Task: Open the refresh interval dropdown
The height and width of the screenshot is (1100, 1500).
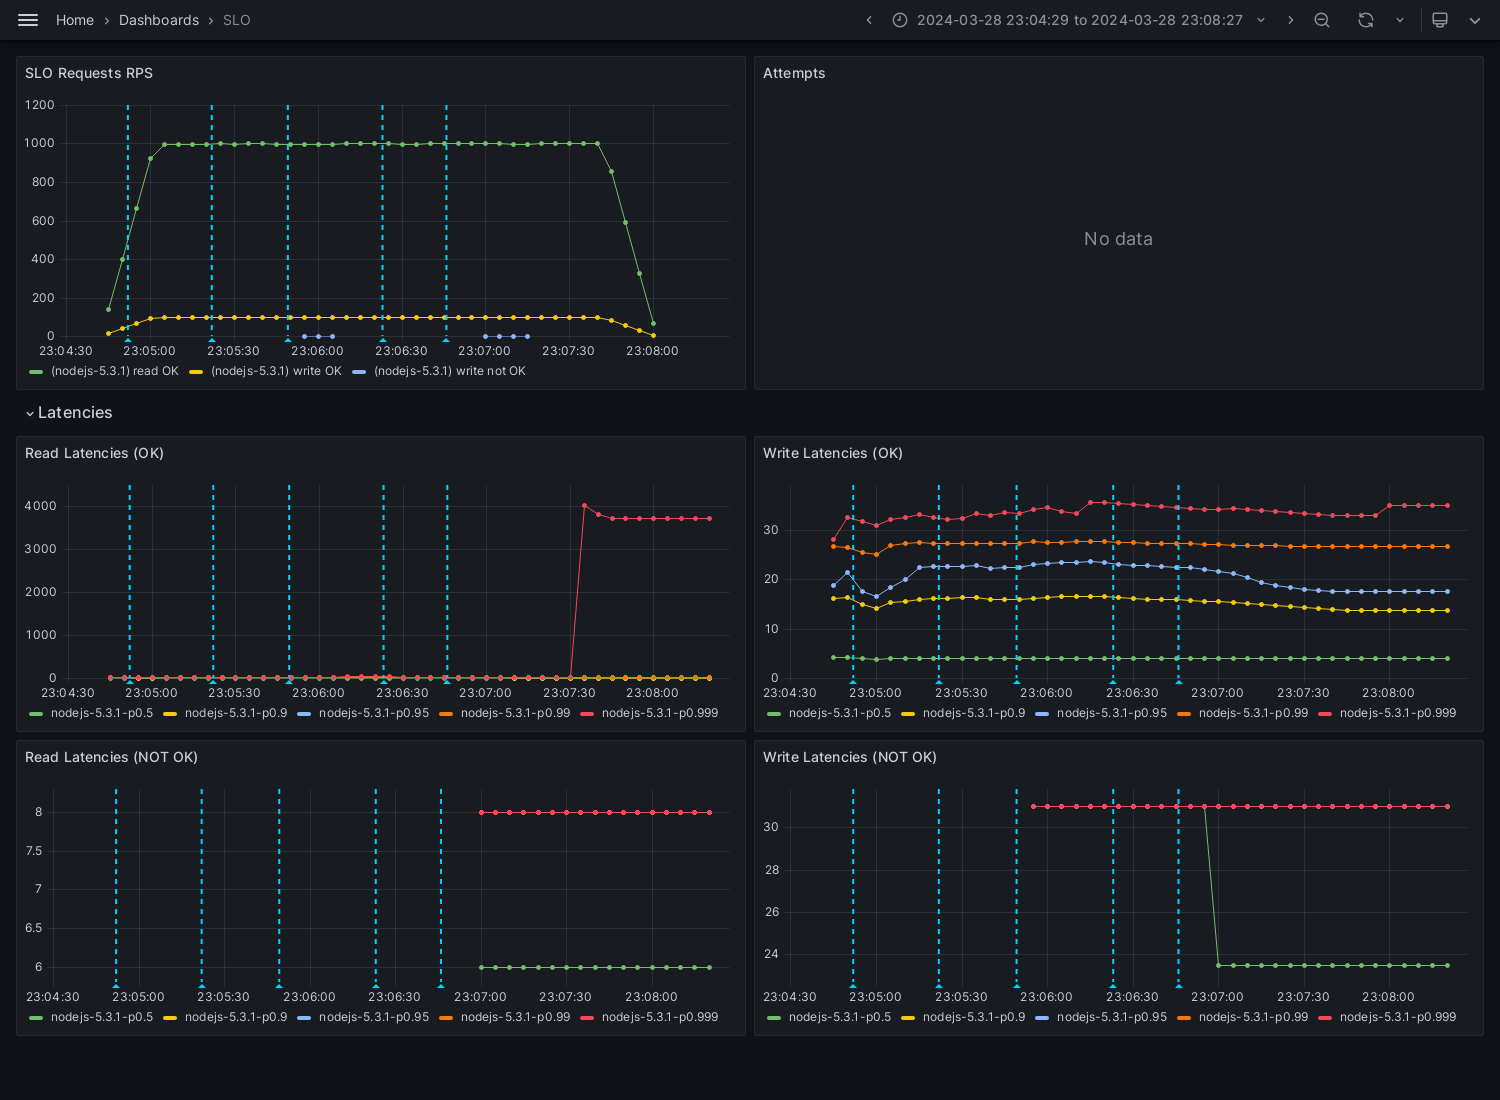Action: 1399,20
